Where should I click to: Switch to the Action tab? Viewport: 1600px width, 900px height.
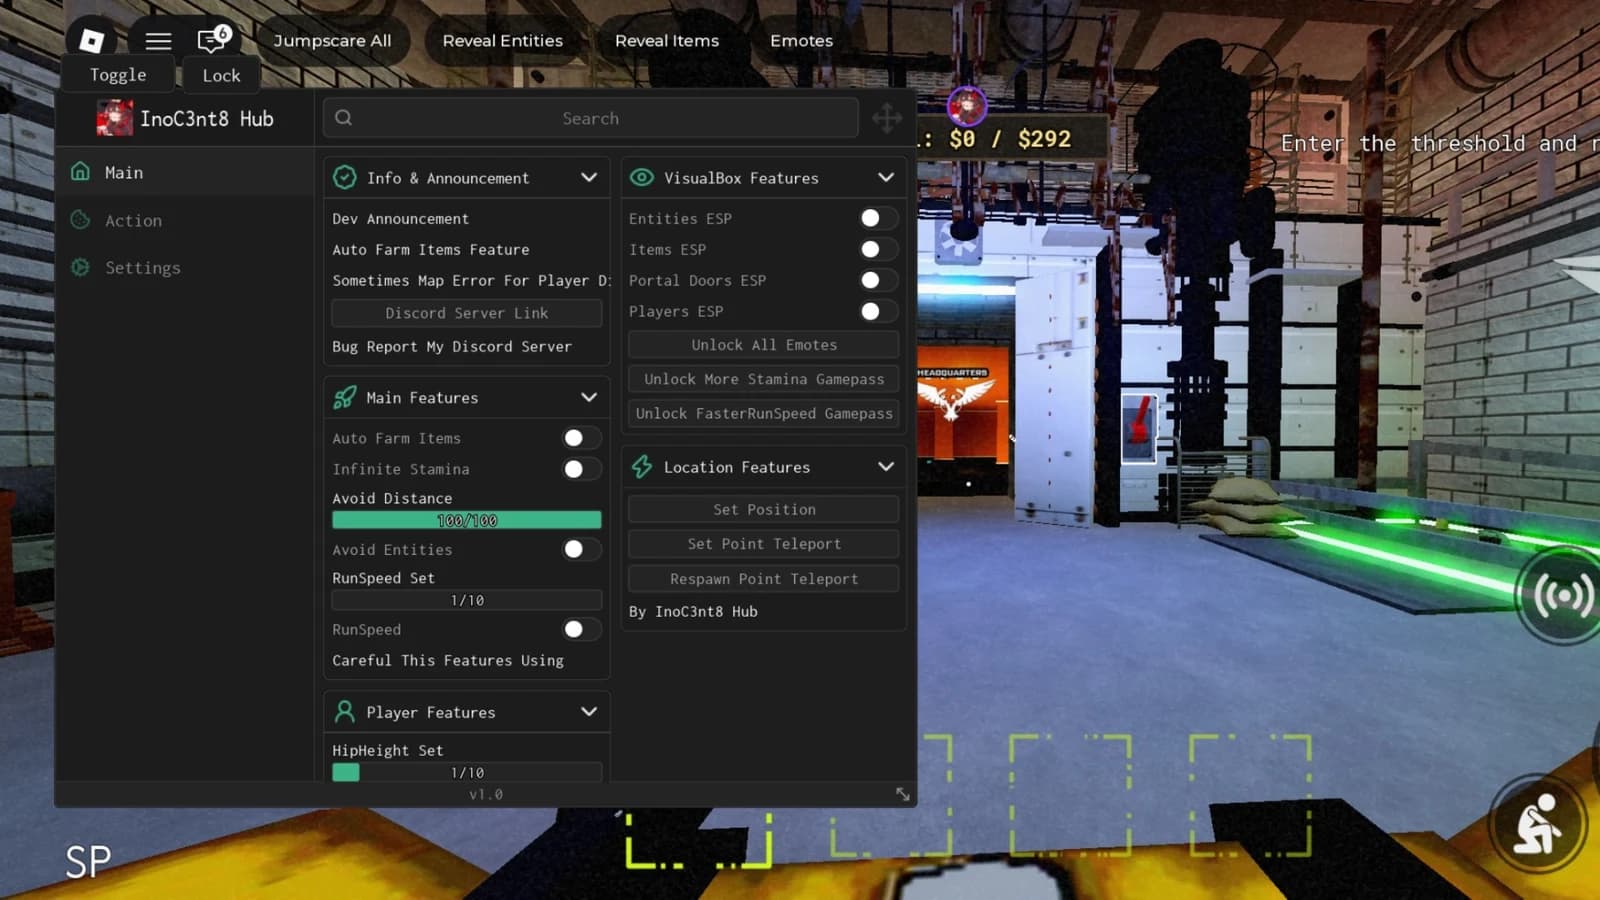185,220
